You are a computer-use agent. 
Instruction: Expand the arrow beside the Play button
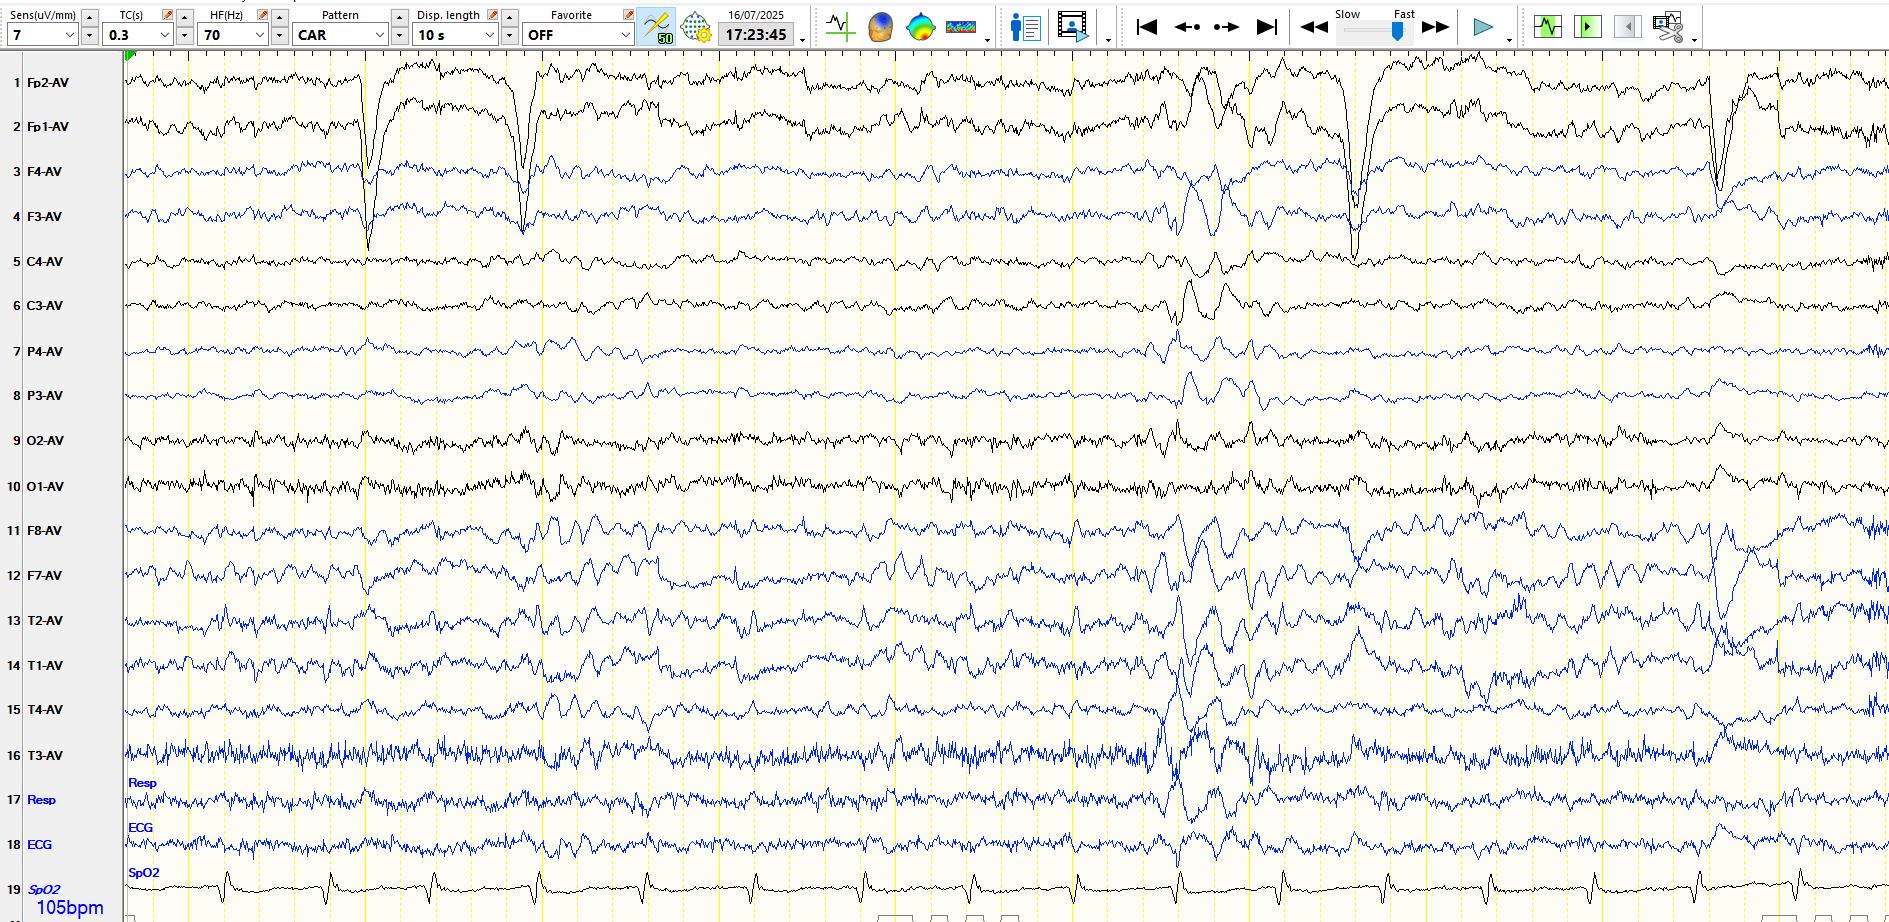coord(1509,40)
